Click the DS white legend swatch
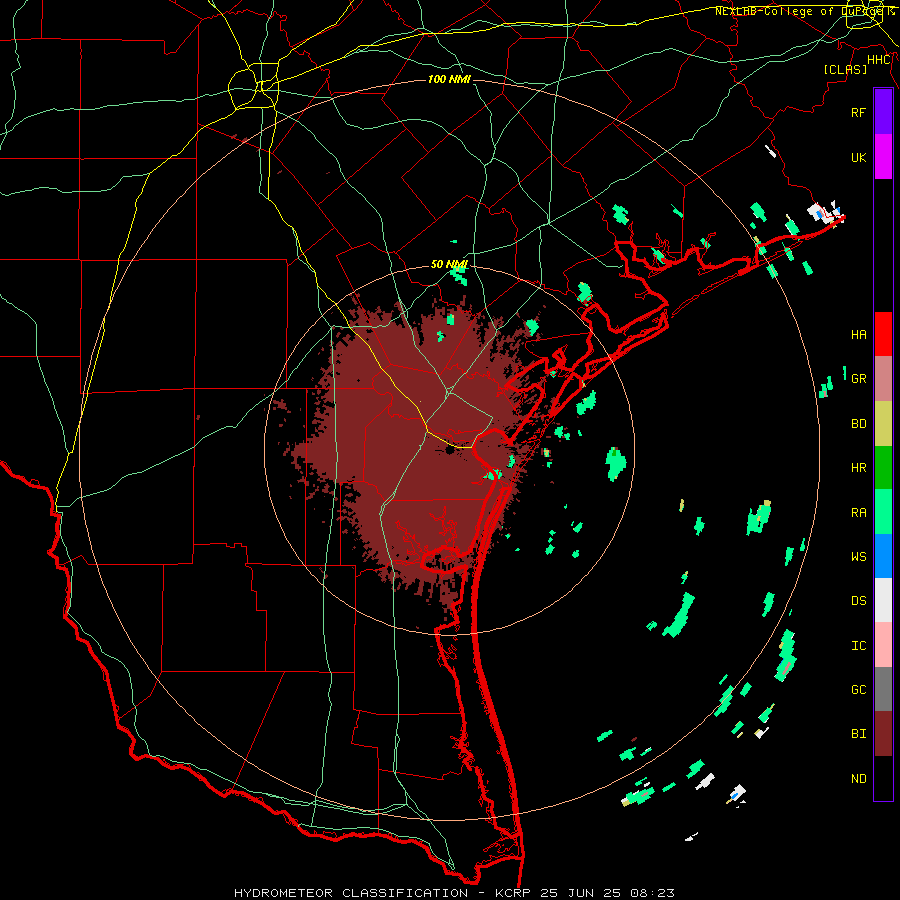Screen dimensions: 900x900 pyautogui.click(x=883, y=600)
